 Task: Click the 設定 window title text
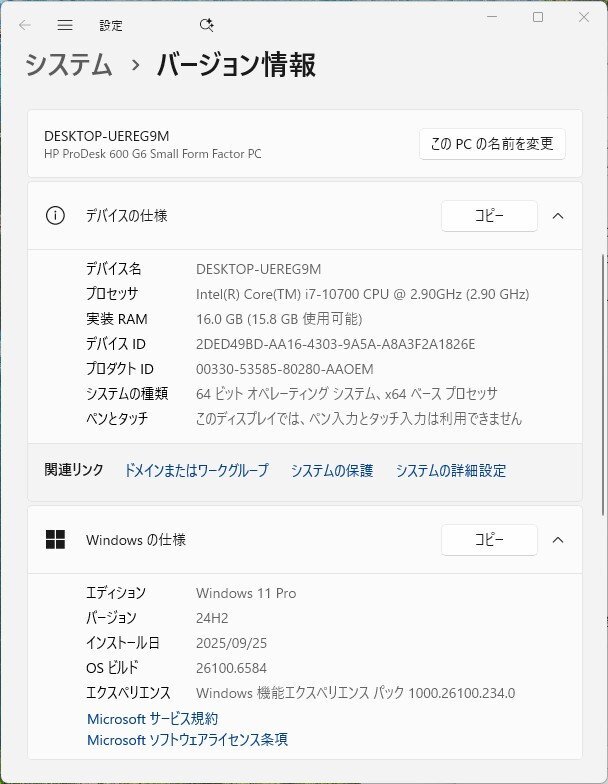pyautogui.click(x=110, y=26)
